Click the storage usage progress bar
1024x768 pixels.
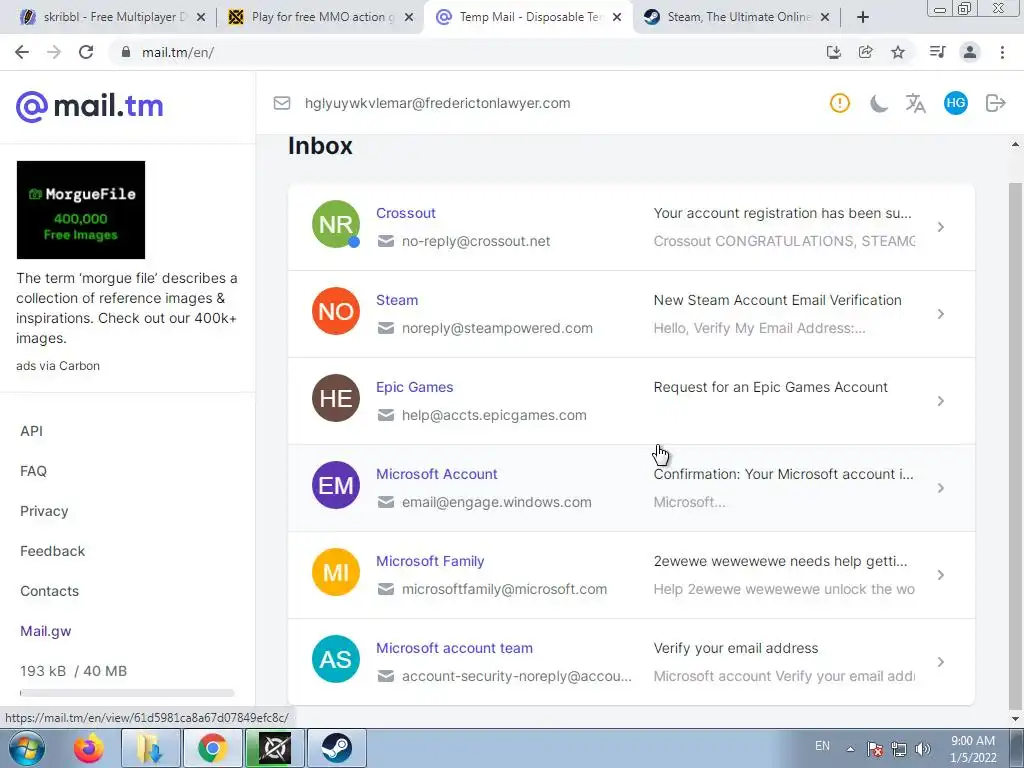[x=127, y=693]
